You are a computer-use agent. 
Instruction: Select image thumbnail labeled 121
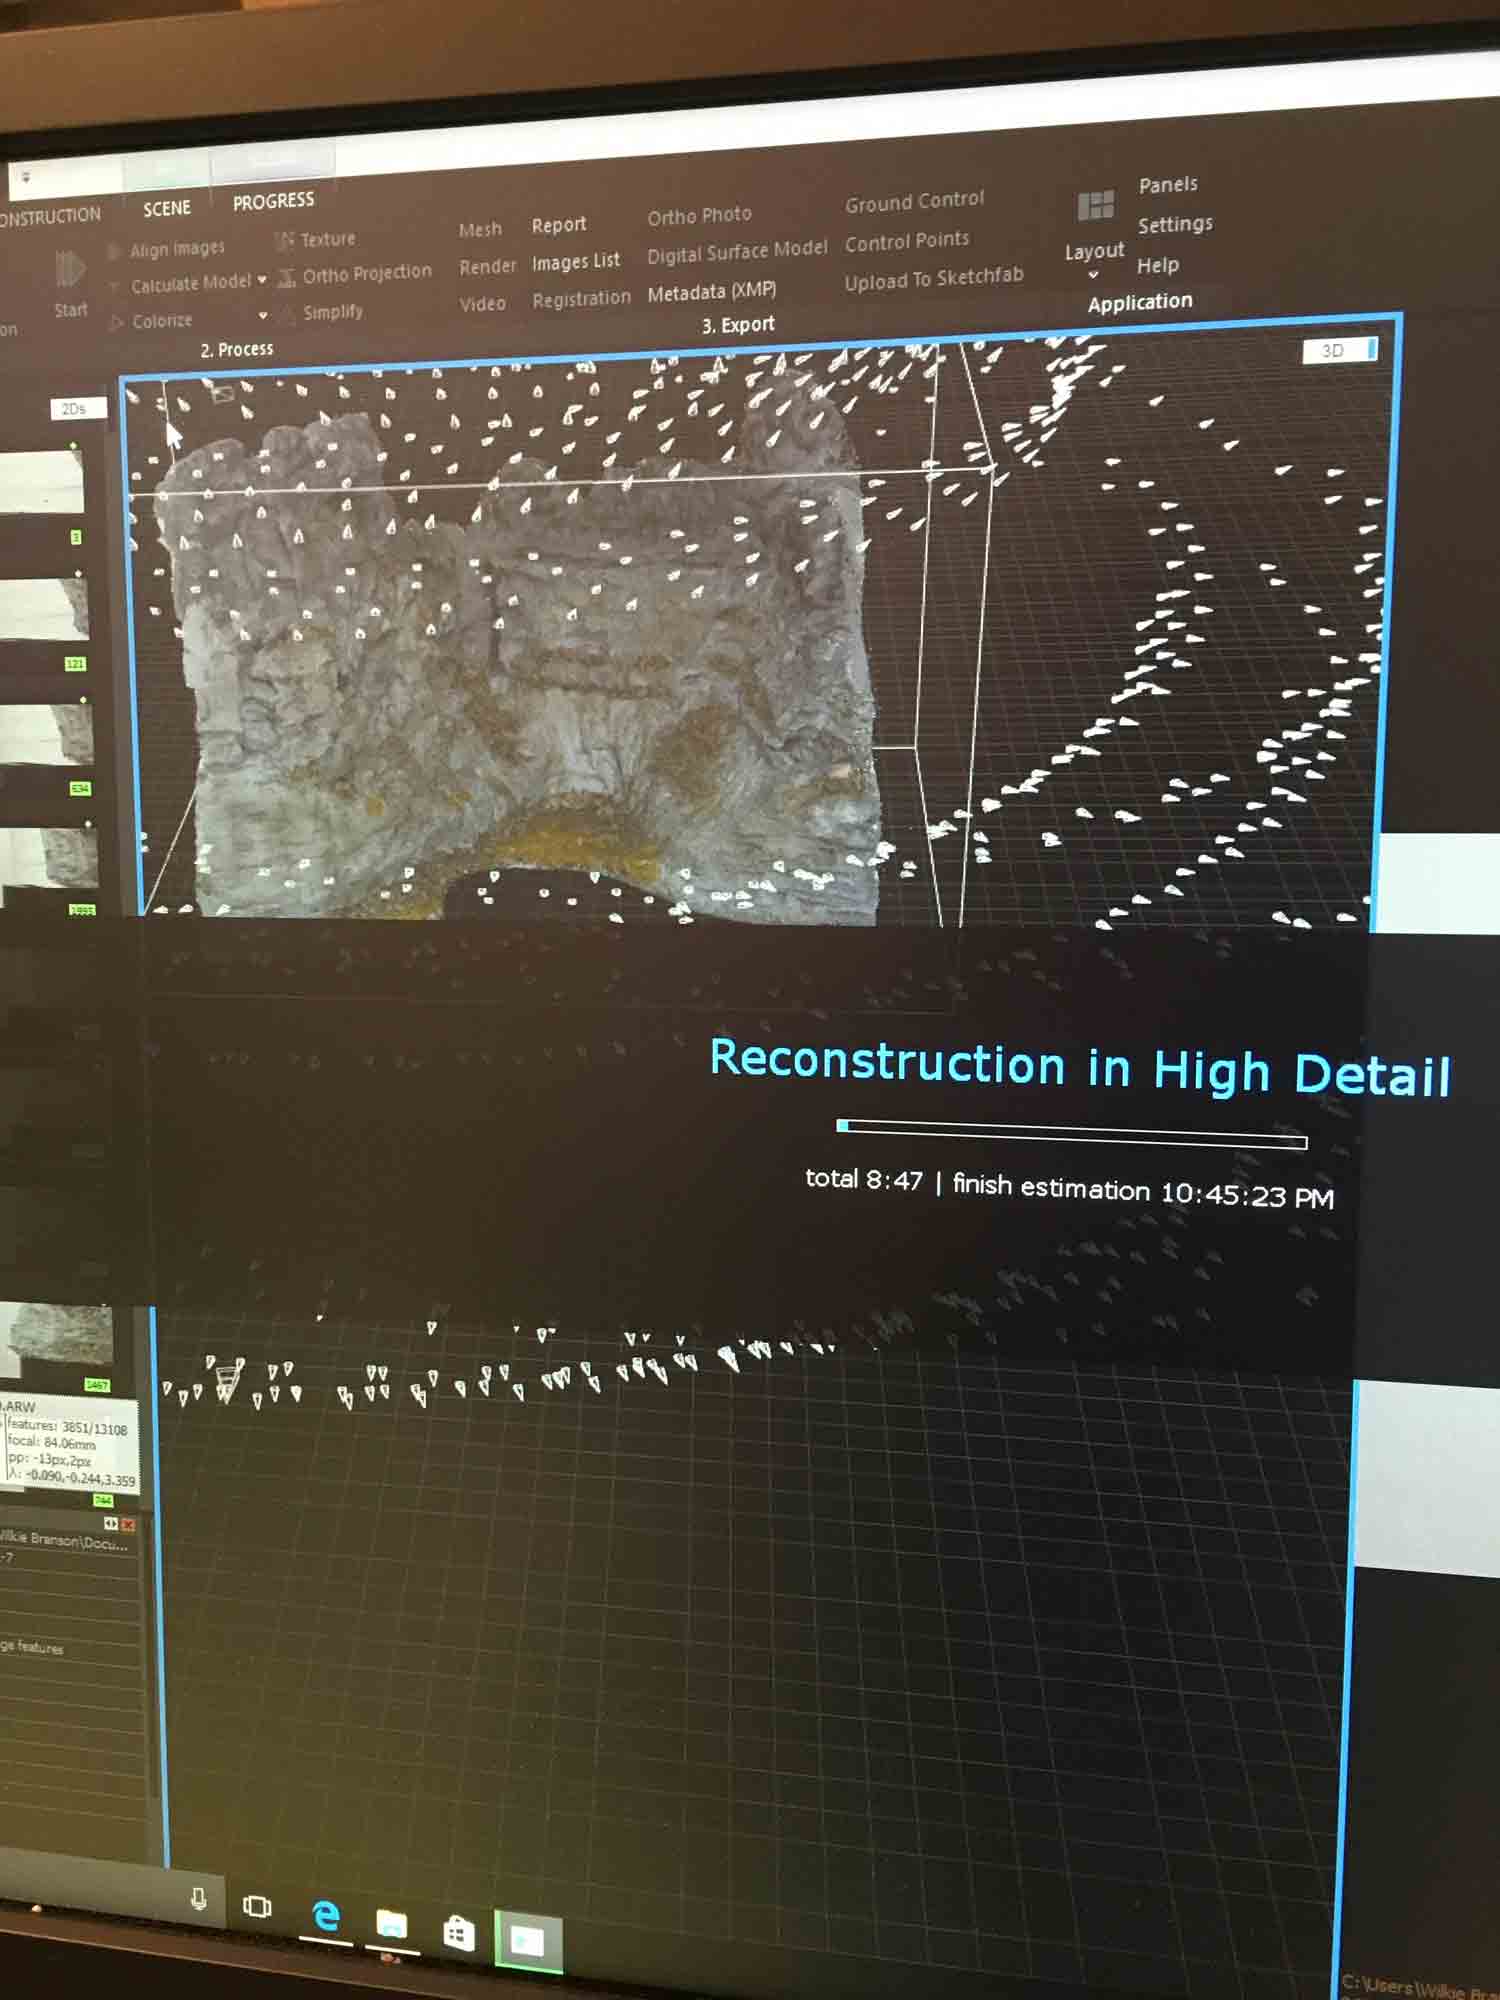point(45,608)
